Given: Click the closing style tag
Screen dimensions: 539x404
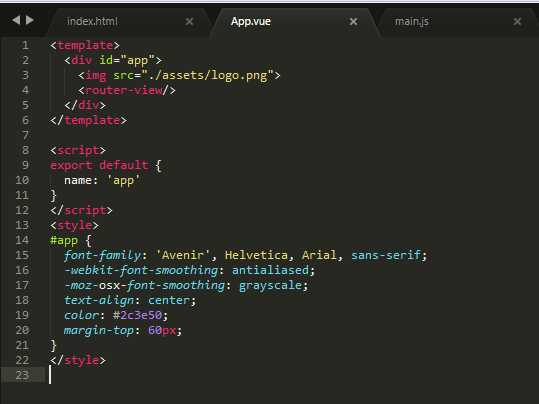Looking at the screenshot, I should [78, 360].
